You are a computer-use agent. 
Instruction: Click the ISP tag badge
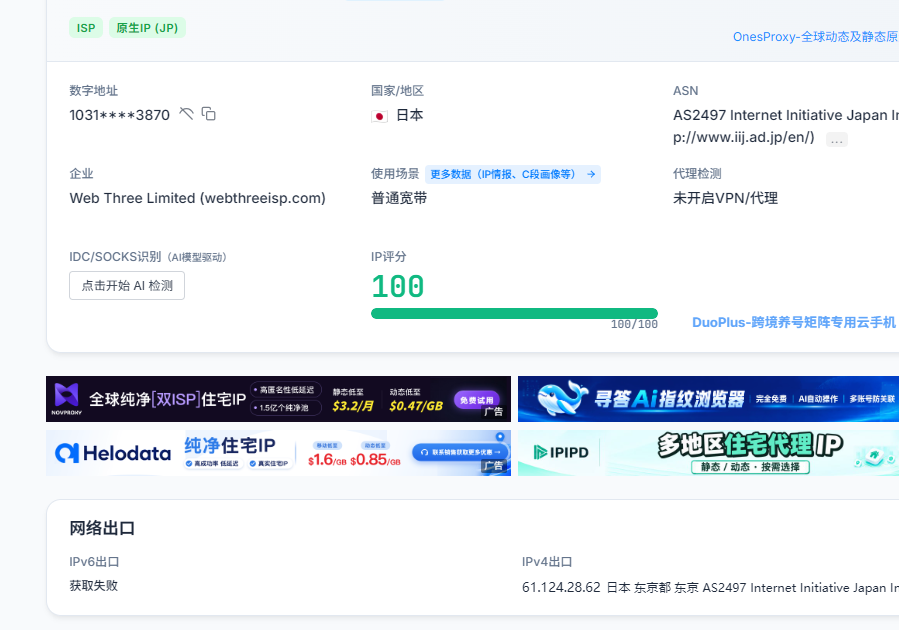pyautogui.click(x=86, y=28)
